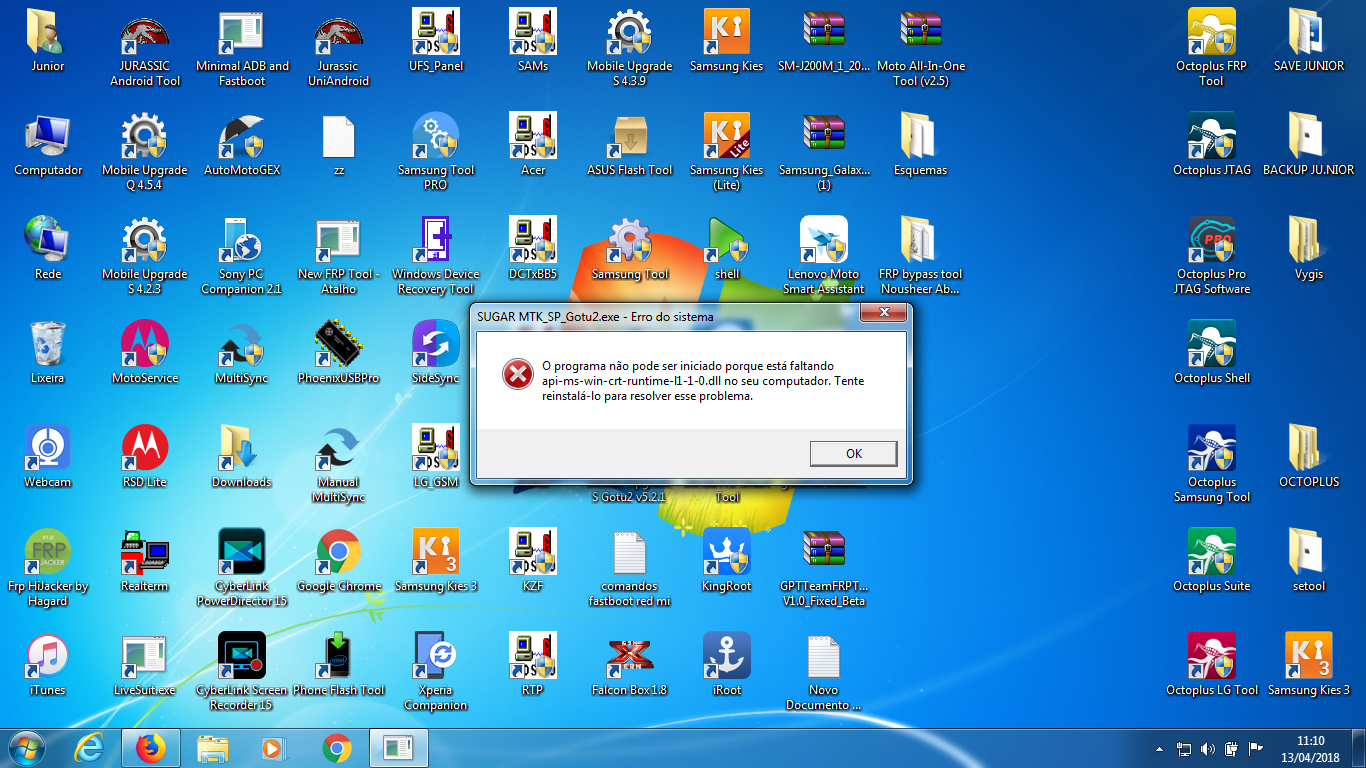This screenshot has width=1366, height=768.
Task: Launch the UFS_Panel shortcut
Action: 436,41
